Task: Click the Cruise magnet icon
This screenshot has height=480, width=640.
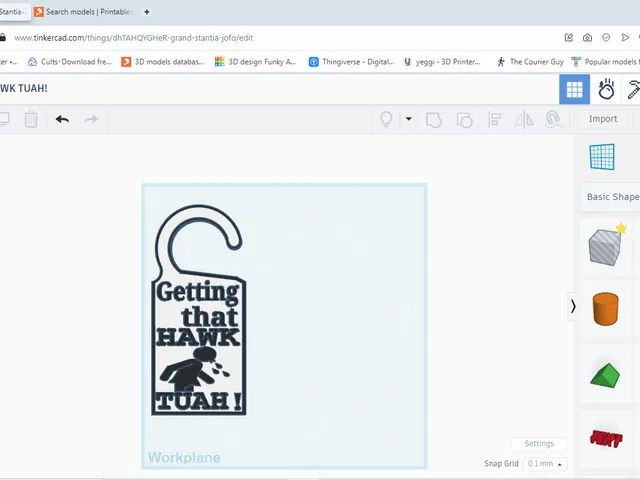Action: tap(553, 120)
